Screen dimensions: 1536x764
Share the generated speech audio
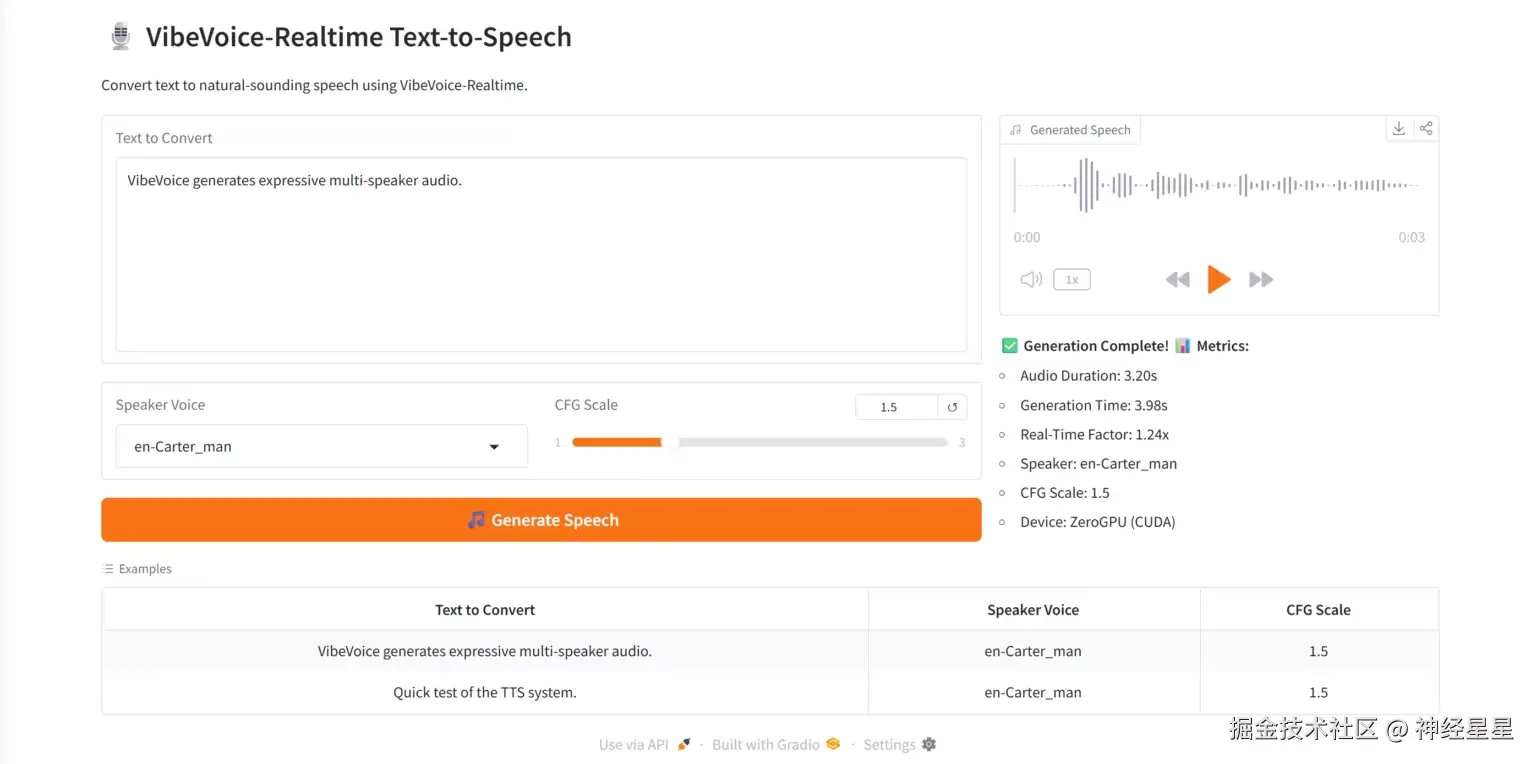point(1426,129)
